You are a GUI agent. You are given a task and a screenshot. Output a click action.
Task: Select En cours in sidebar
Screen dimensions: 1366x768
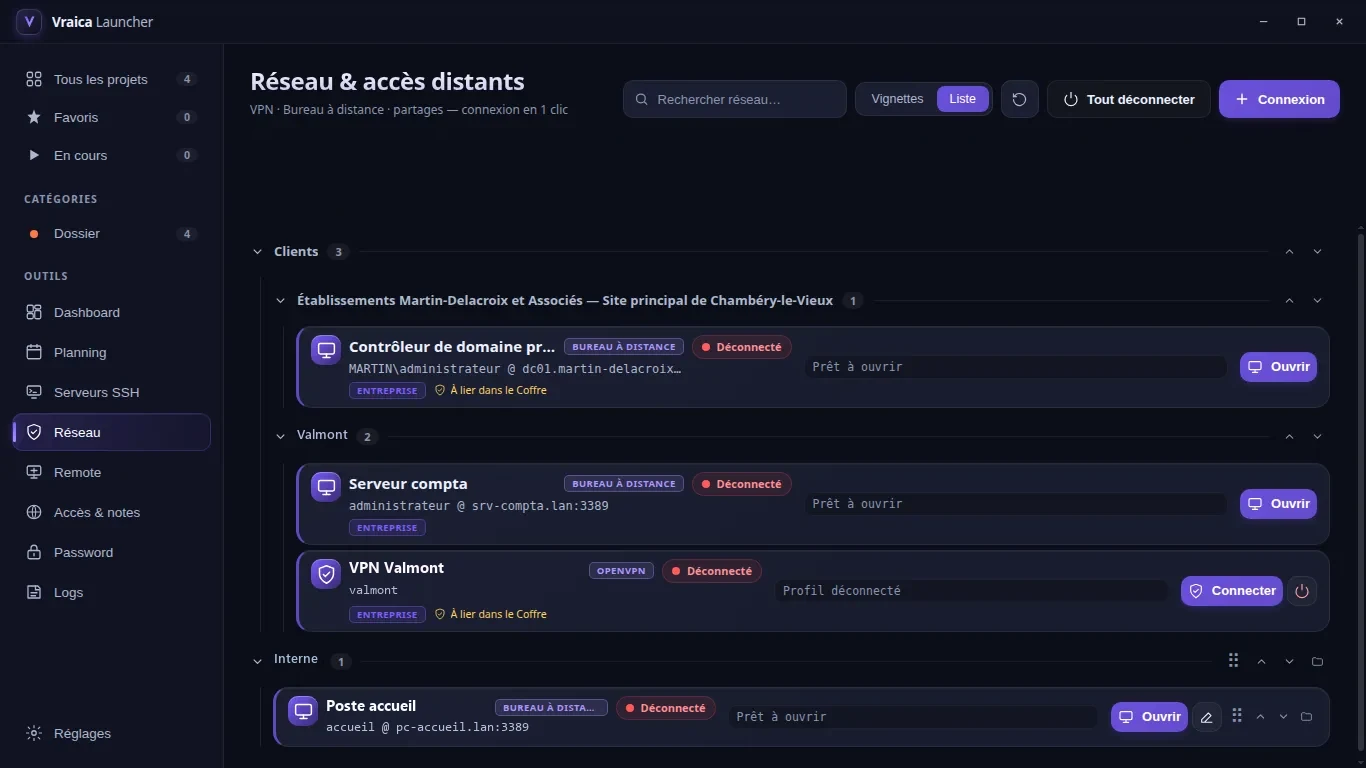pyautogui.click(x=111, y=155)
